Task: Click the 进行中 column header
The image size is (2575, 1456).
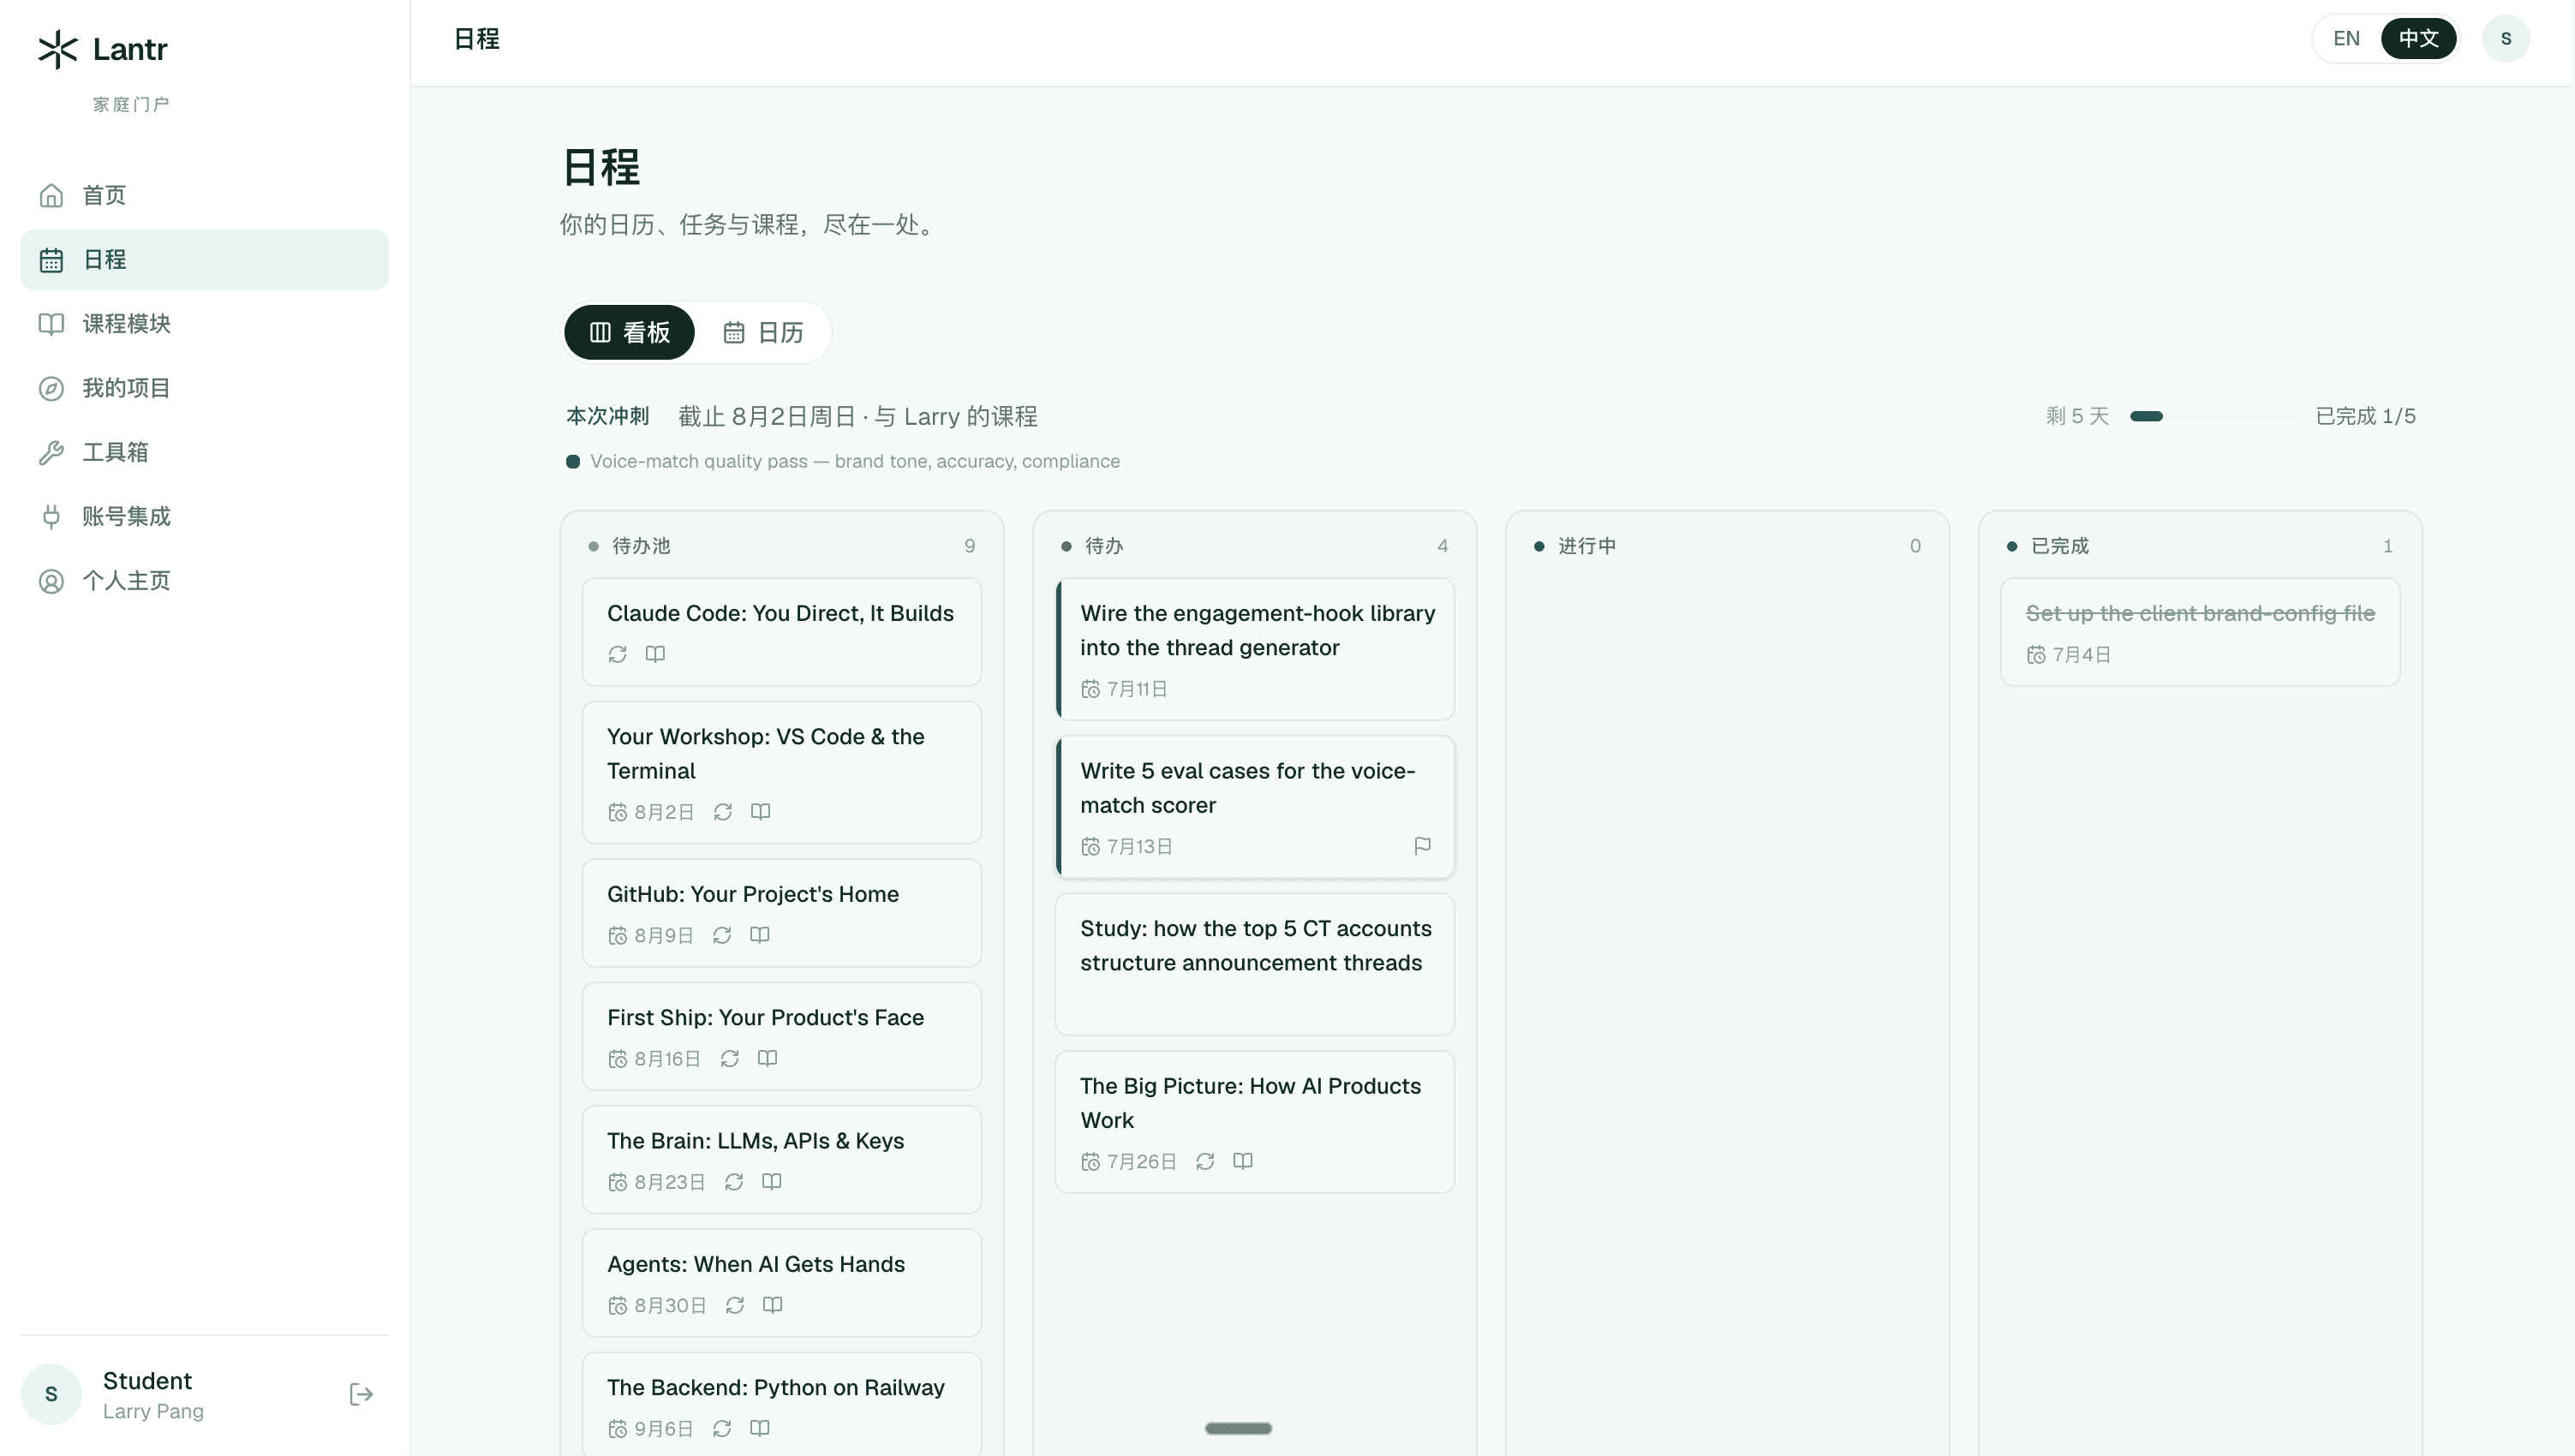Action: point(1727,546)
